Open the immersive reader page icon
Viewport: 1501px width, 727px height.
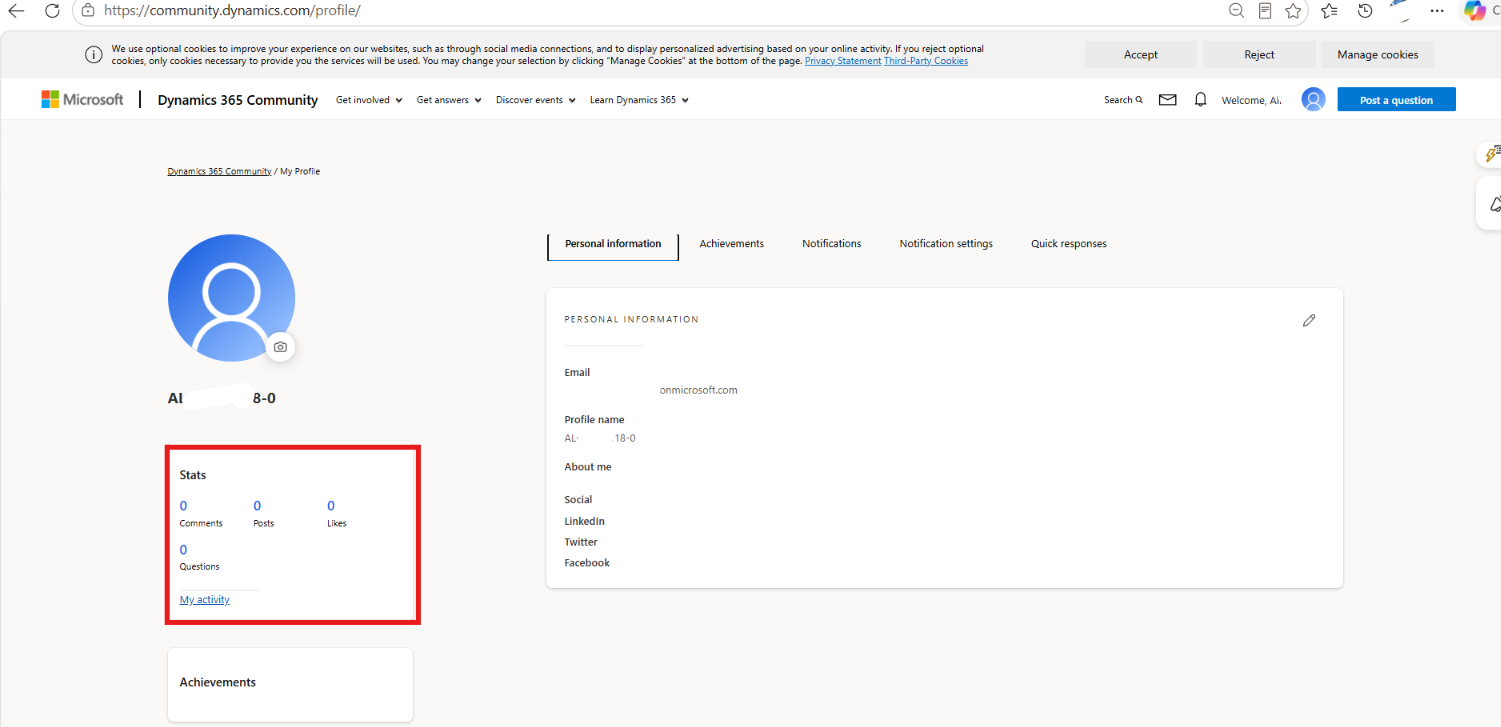[1265, 10]
